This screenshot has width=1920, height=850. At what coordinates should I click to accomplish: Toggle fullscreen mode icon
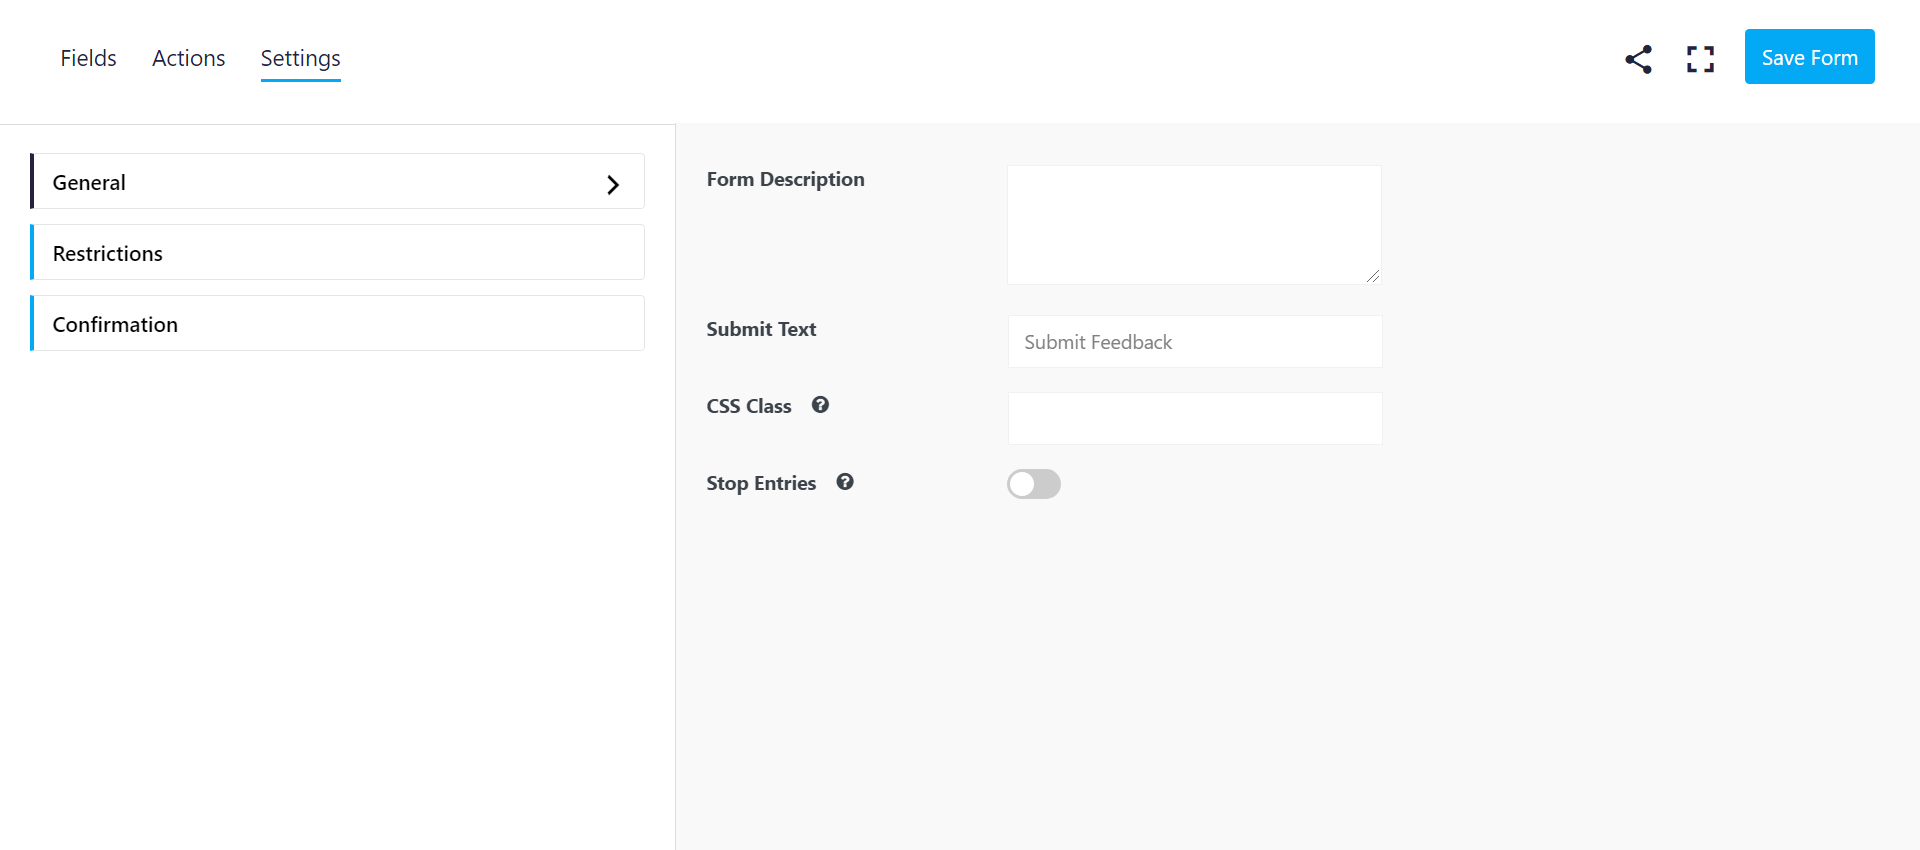(1700, 59)
